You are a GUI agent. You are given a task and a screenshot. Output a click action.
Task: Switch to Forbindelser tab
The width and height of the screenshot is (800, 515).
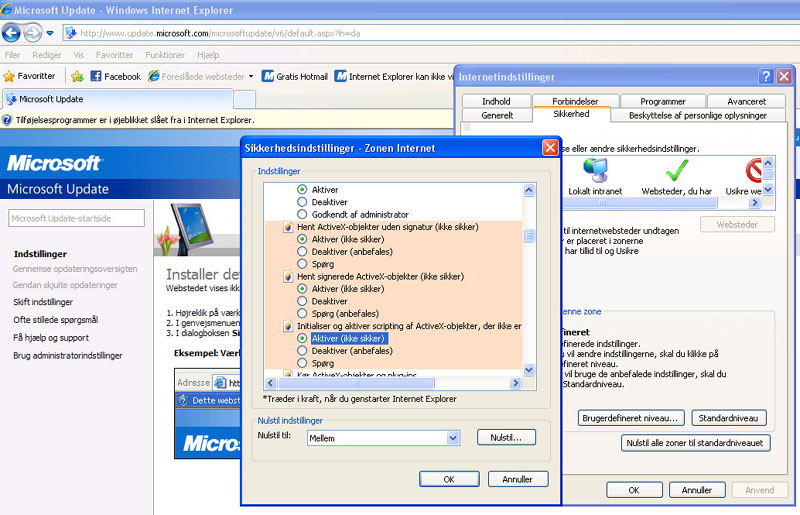(575, 101)
